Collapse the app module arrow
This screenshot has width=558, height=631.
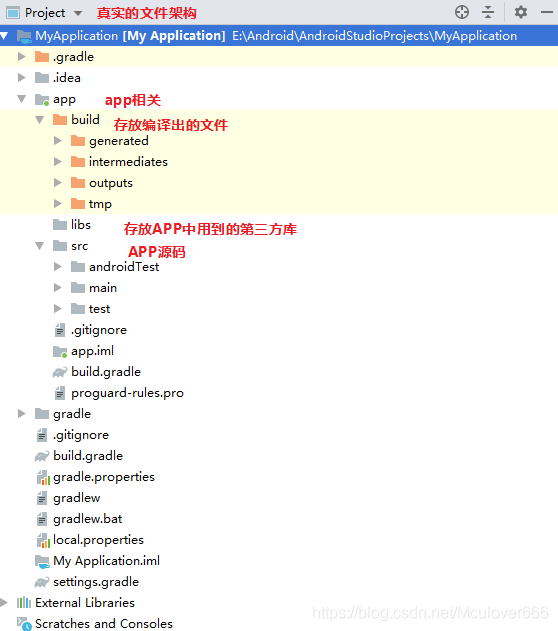point(22,99)
